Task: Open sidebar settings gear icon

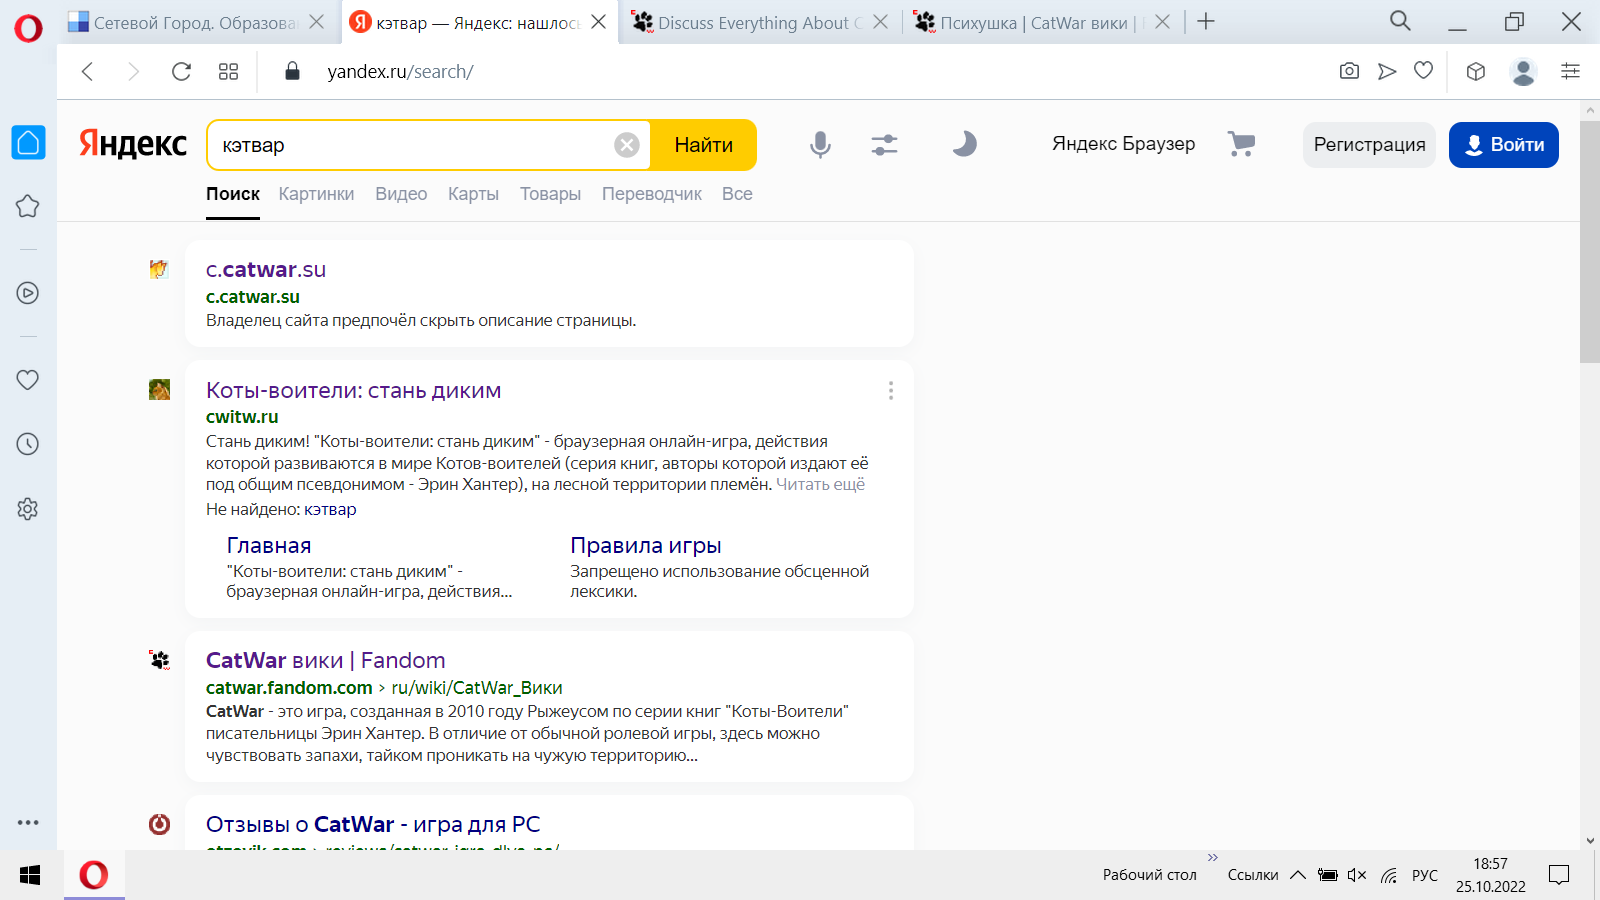Action: pos(28,509)
